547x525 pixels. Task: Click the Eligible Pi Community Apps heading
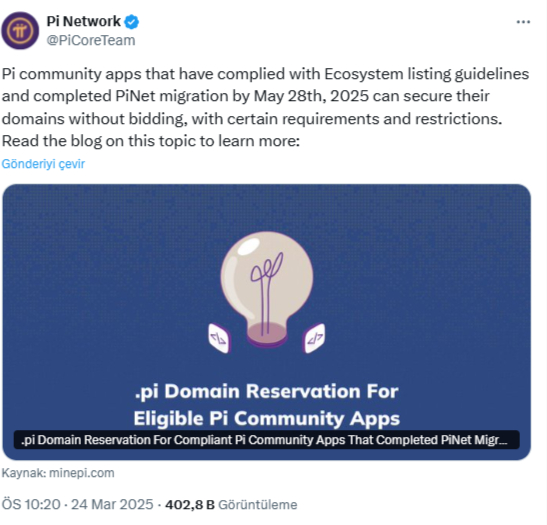coord(267,418)
